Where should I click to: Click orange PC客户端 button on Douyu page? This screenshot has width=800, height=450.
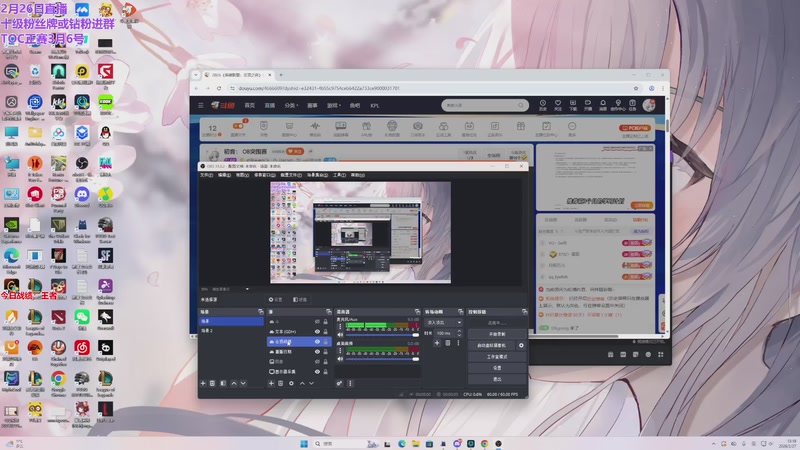click(635, 128)
